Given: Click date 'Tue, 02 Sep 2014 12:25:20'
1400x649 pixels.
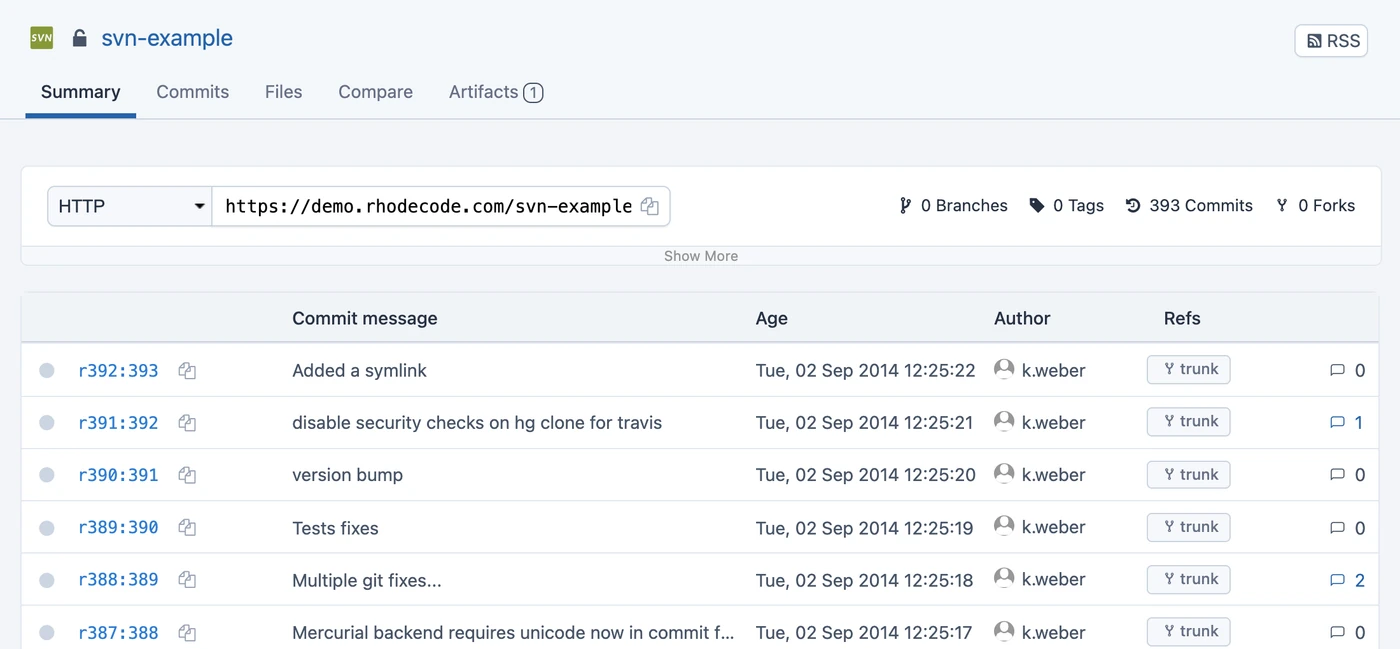Looking at the screenshot, I should 866,475.
